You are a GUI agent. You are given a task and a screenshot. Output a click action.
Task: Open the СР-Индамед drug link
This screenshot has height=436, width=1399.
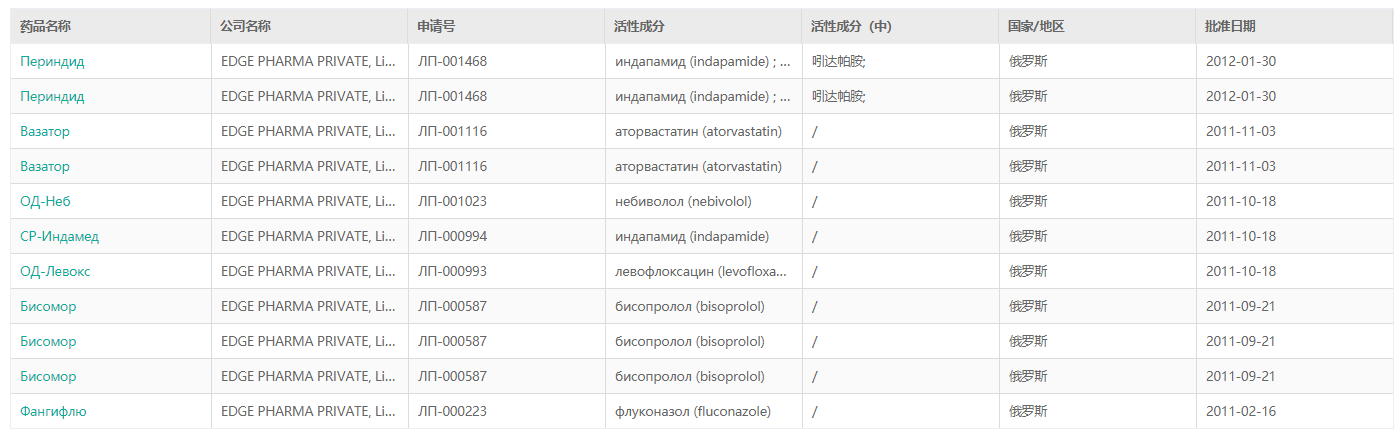[59, 236]
